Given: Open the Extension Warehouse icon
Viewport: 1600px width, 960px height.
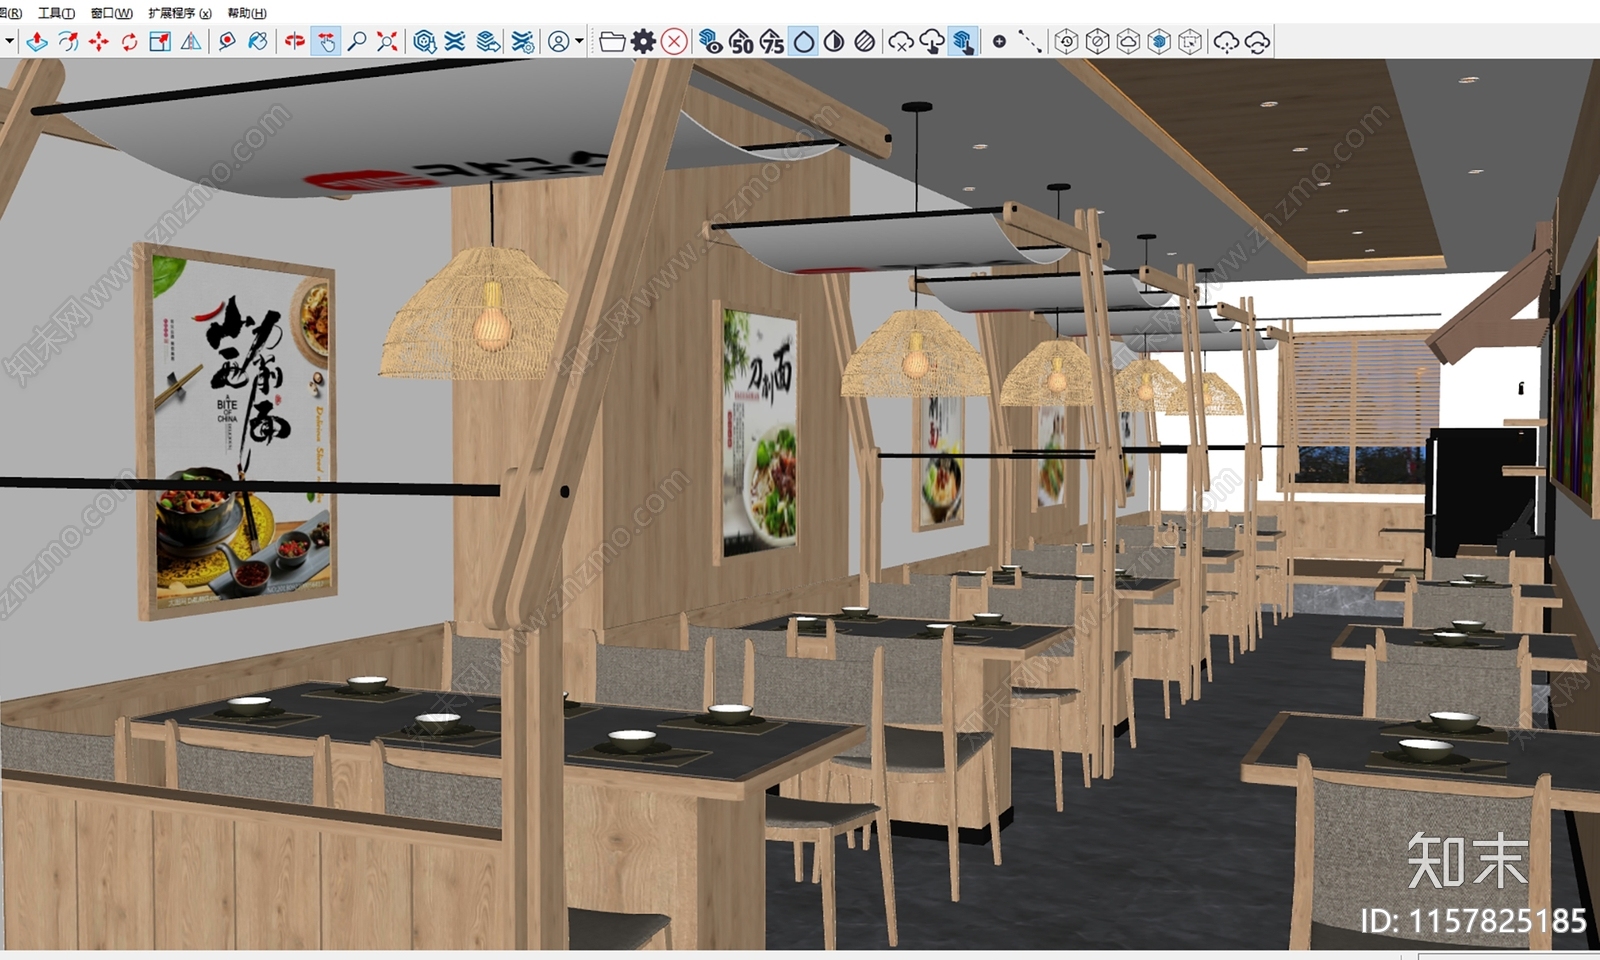Looking at the screenshot, I should pos(455,41).
